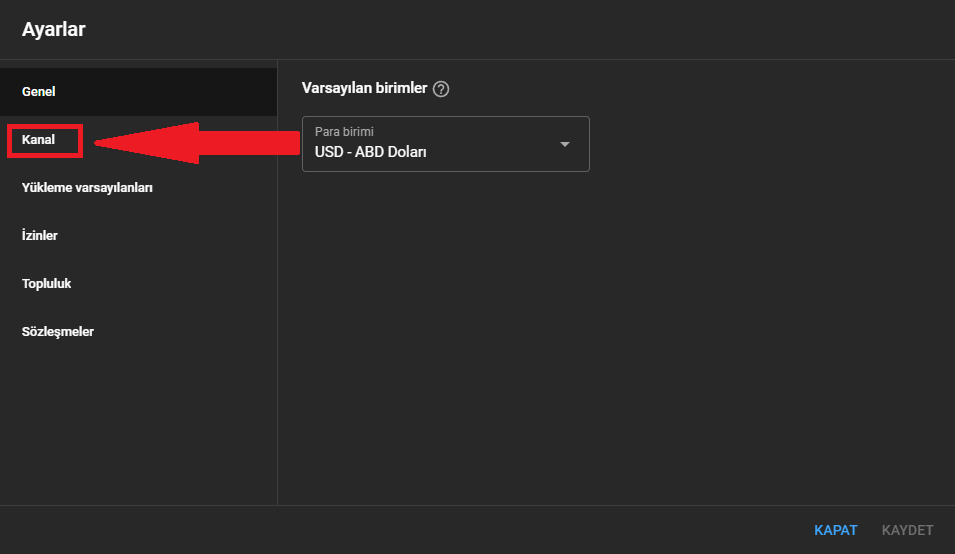Click empty footer area left of KAPAT
The image size is (955, 554).
[400, 530]
